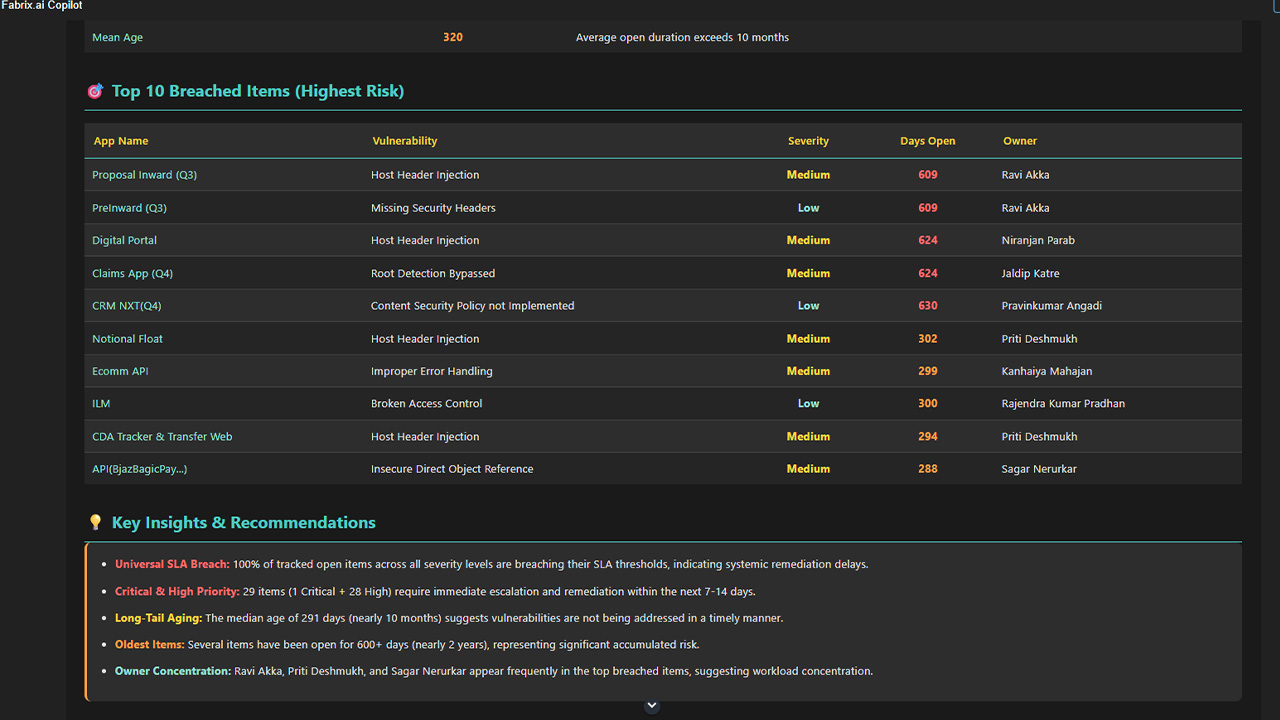Click the Key Insights & Recommendations heading
The height and width of the screenshot is (720, 1280).
pos(243,523)
